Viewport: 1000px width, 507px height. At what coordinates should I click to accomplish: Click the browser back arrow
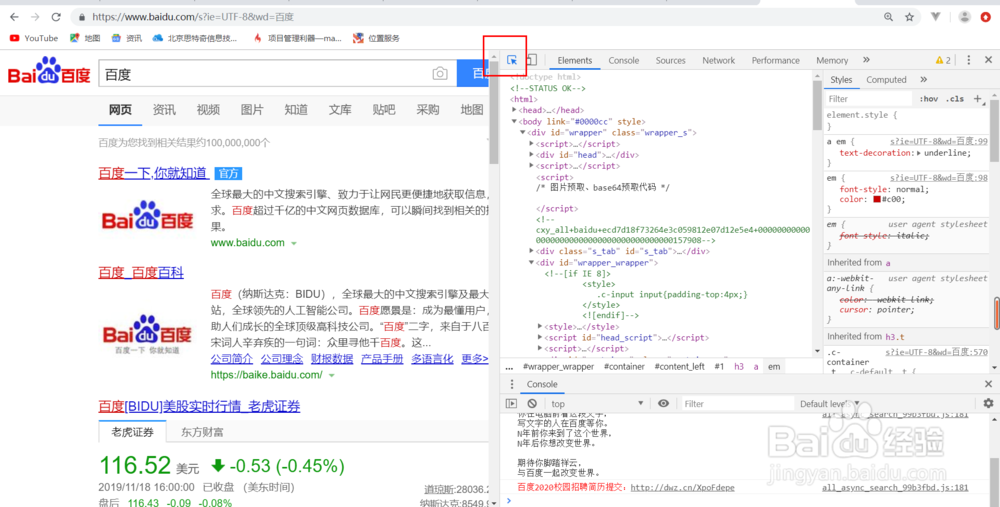point(14,17)
